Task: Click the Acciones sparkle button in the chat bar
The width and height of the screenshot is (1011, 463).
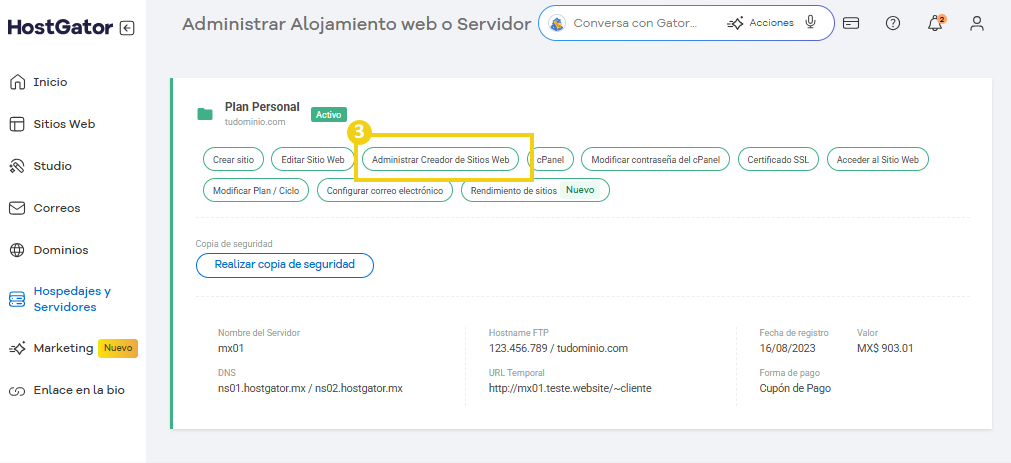Action: pyautogui.click(x=761, y=23)
